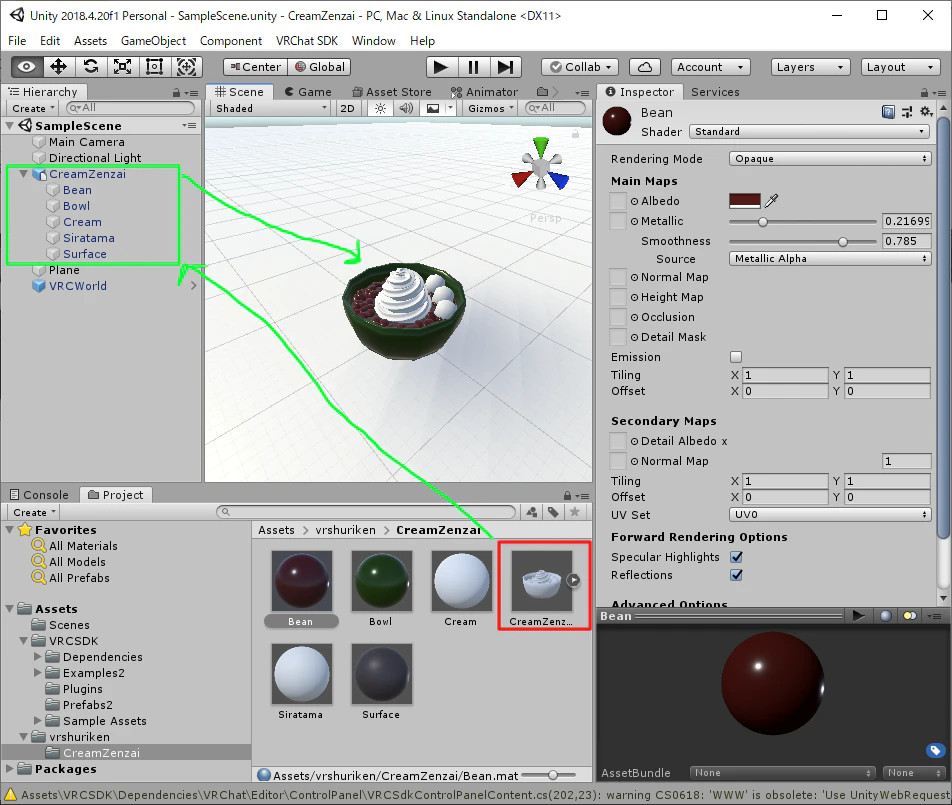Collapse the CreamZenzai hierarchy object
The height and width of the screenshot is (805, 952).
click(24, 174)
